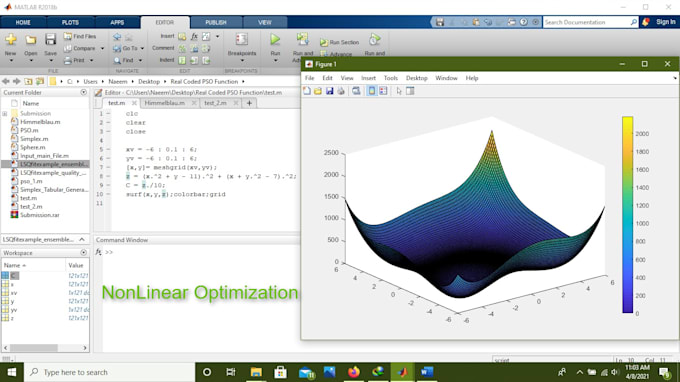Viewport: 680px width, 382px height.
Task: Open Tools menu in Figure 1
Action: (x=390, y=78)
